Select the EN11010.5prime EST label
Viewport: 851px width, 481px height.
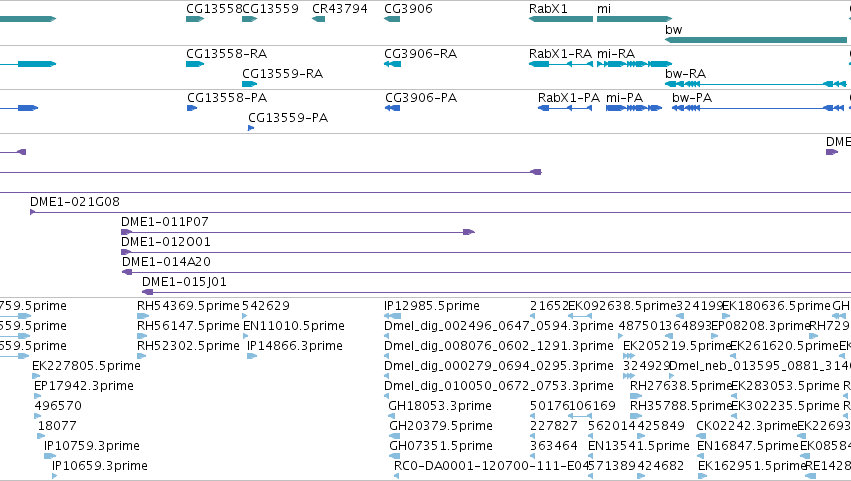(294, 326)
